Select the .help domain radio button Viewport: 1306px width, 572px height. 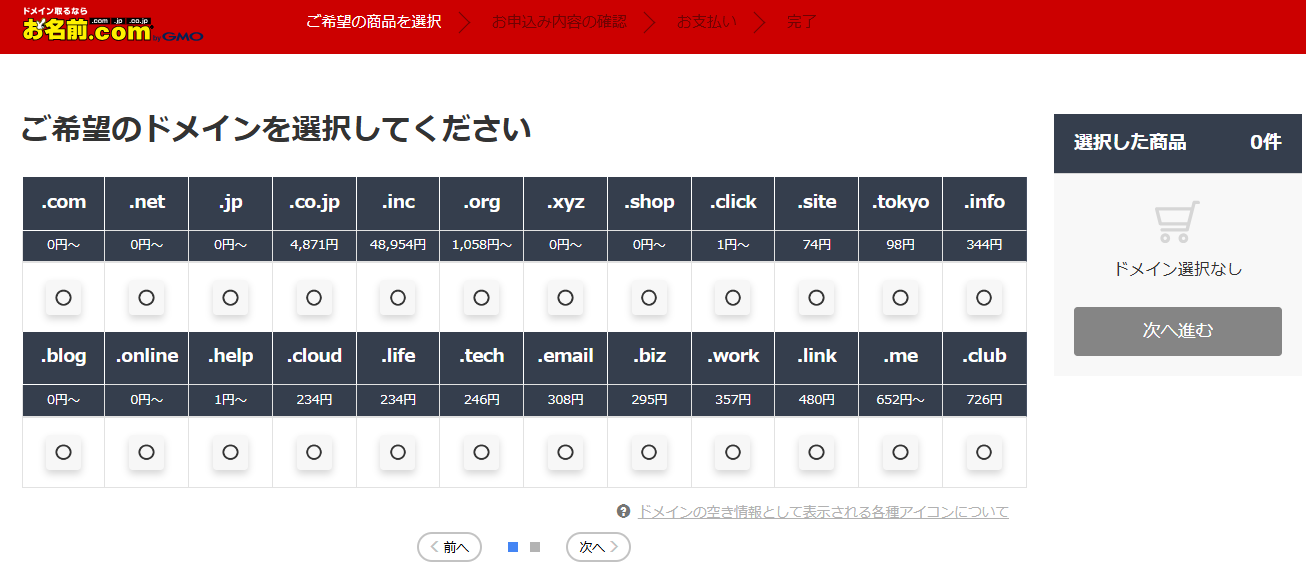(x=230, y=452)
